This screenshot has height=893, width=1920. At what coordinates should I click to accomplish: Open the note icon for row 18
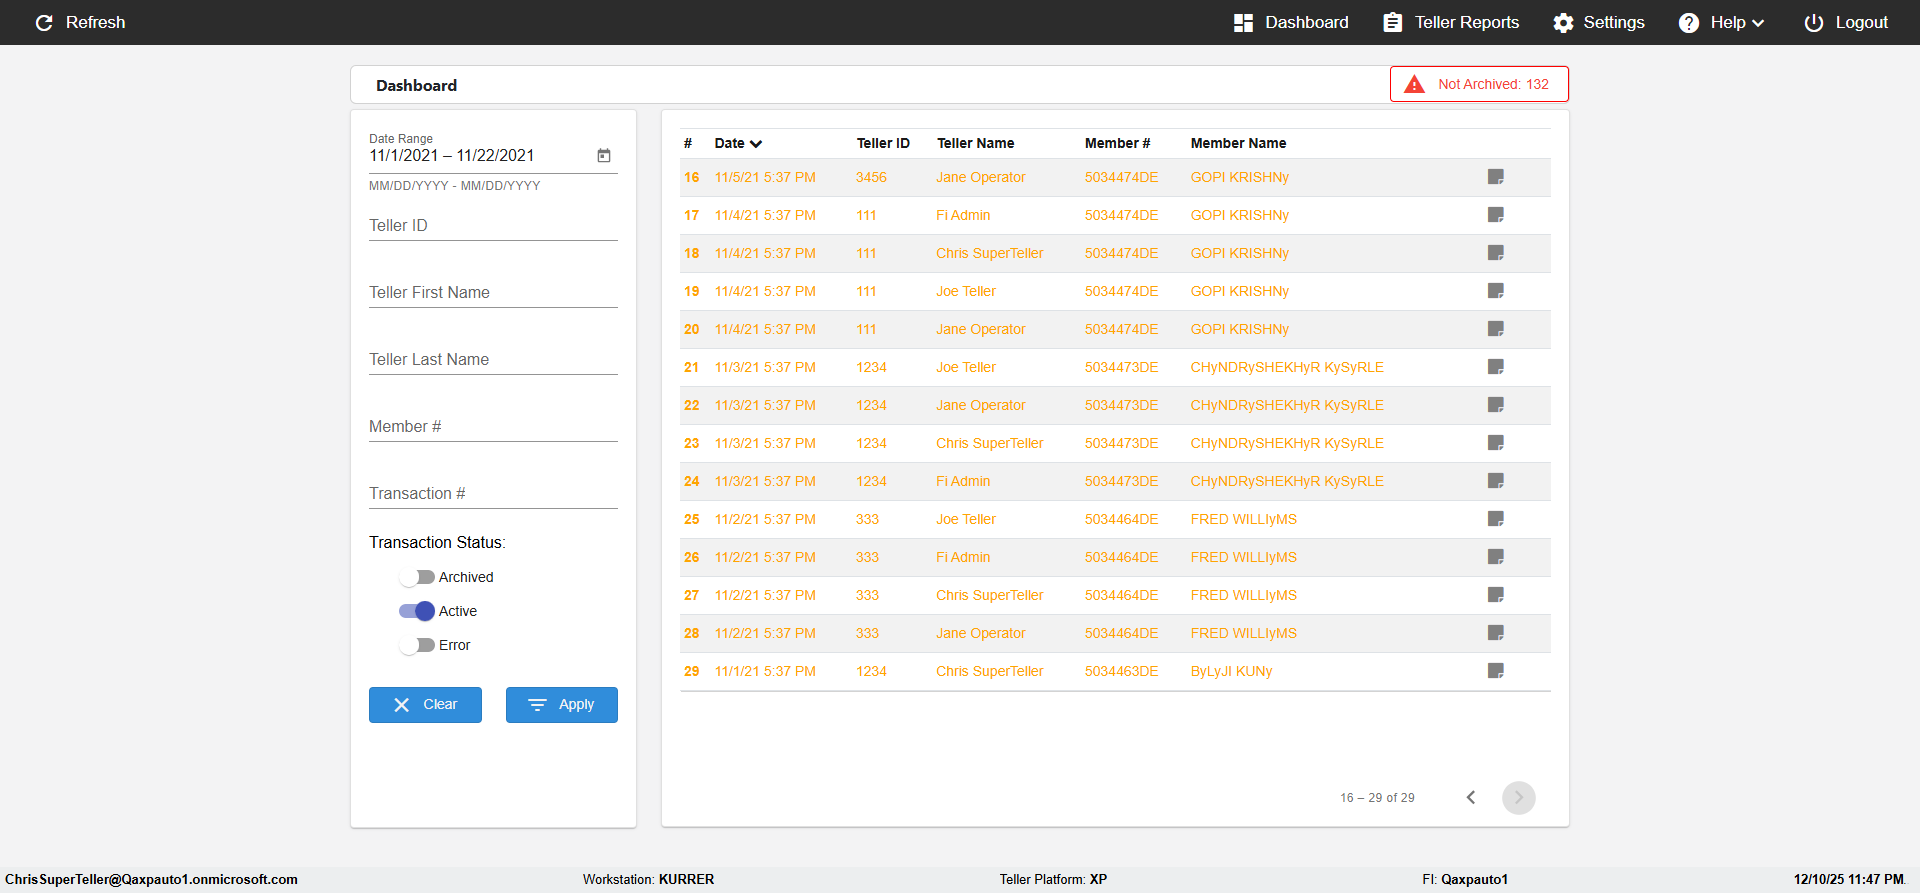pyautogui.click(x=1496, y=253)
